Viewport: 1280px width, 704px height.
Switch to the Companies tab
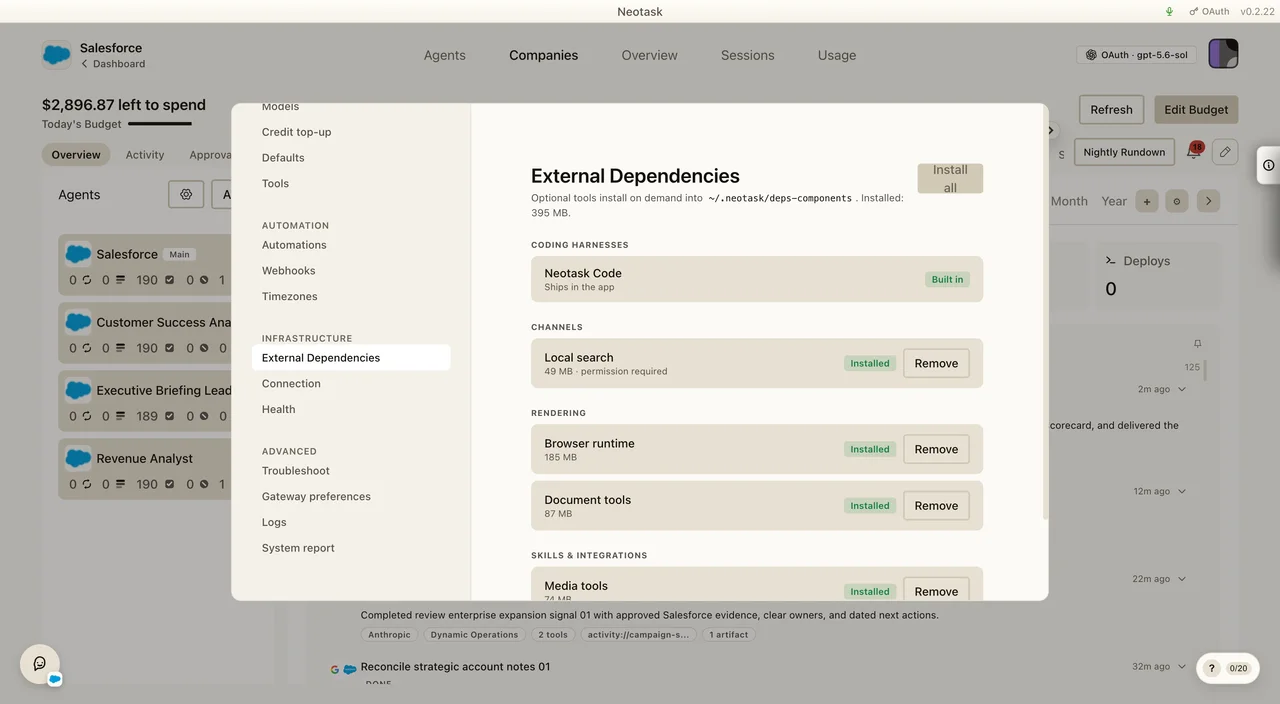click(543, 55)
